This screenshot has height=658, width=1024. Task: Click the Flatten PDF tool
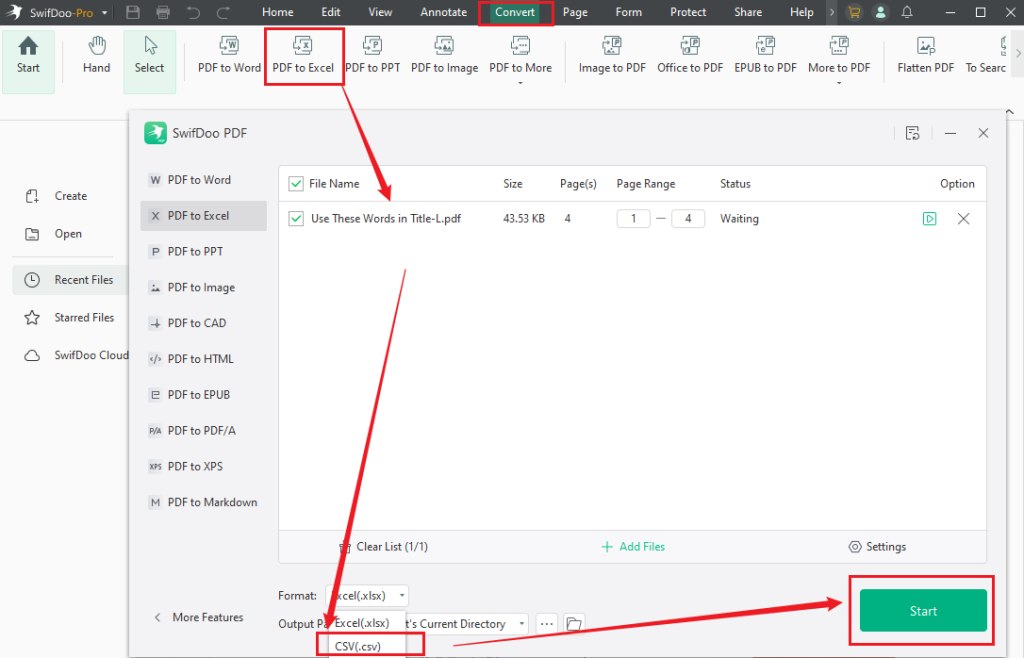pyautogui.click(x=925, y=55)
